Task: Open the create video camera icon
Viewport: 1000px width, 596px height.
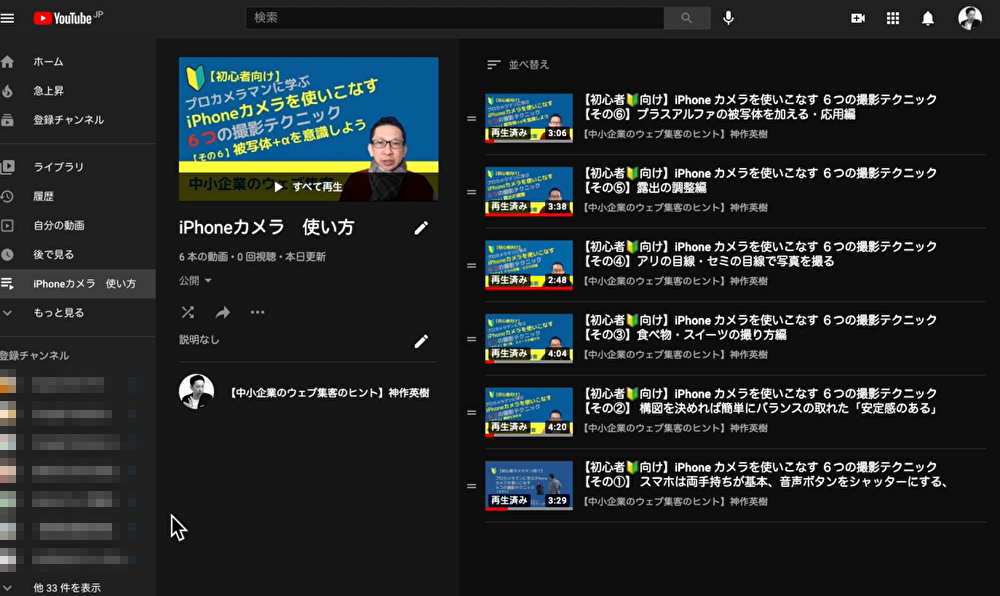Action: [x=858, y=18]
